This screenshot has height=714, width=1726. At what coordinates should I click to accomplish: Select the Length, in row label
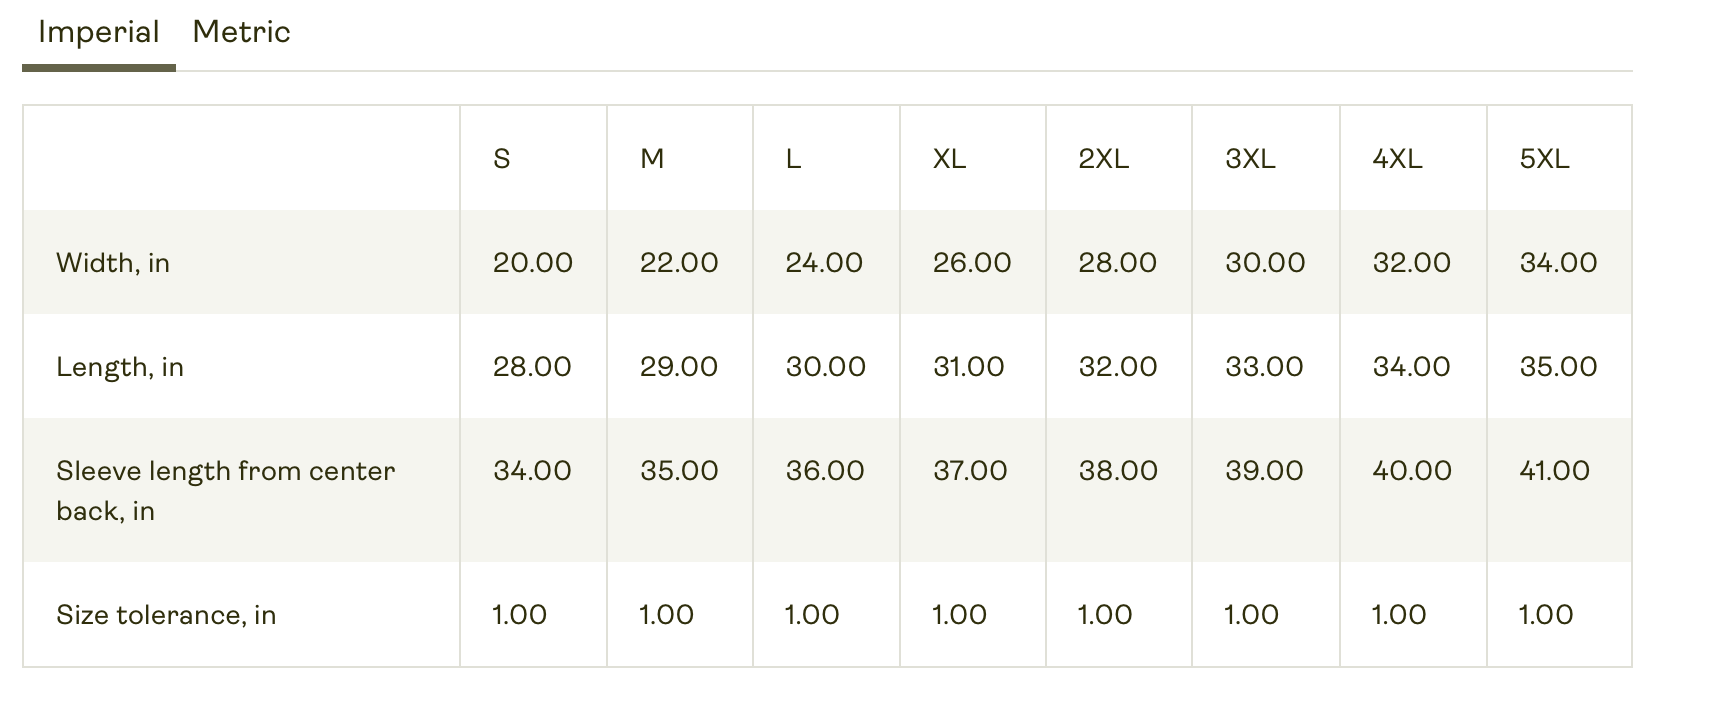pos(120,366)
